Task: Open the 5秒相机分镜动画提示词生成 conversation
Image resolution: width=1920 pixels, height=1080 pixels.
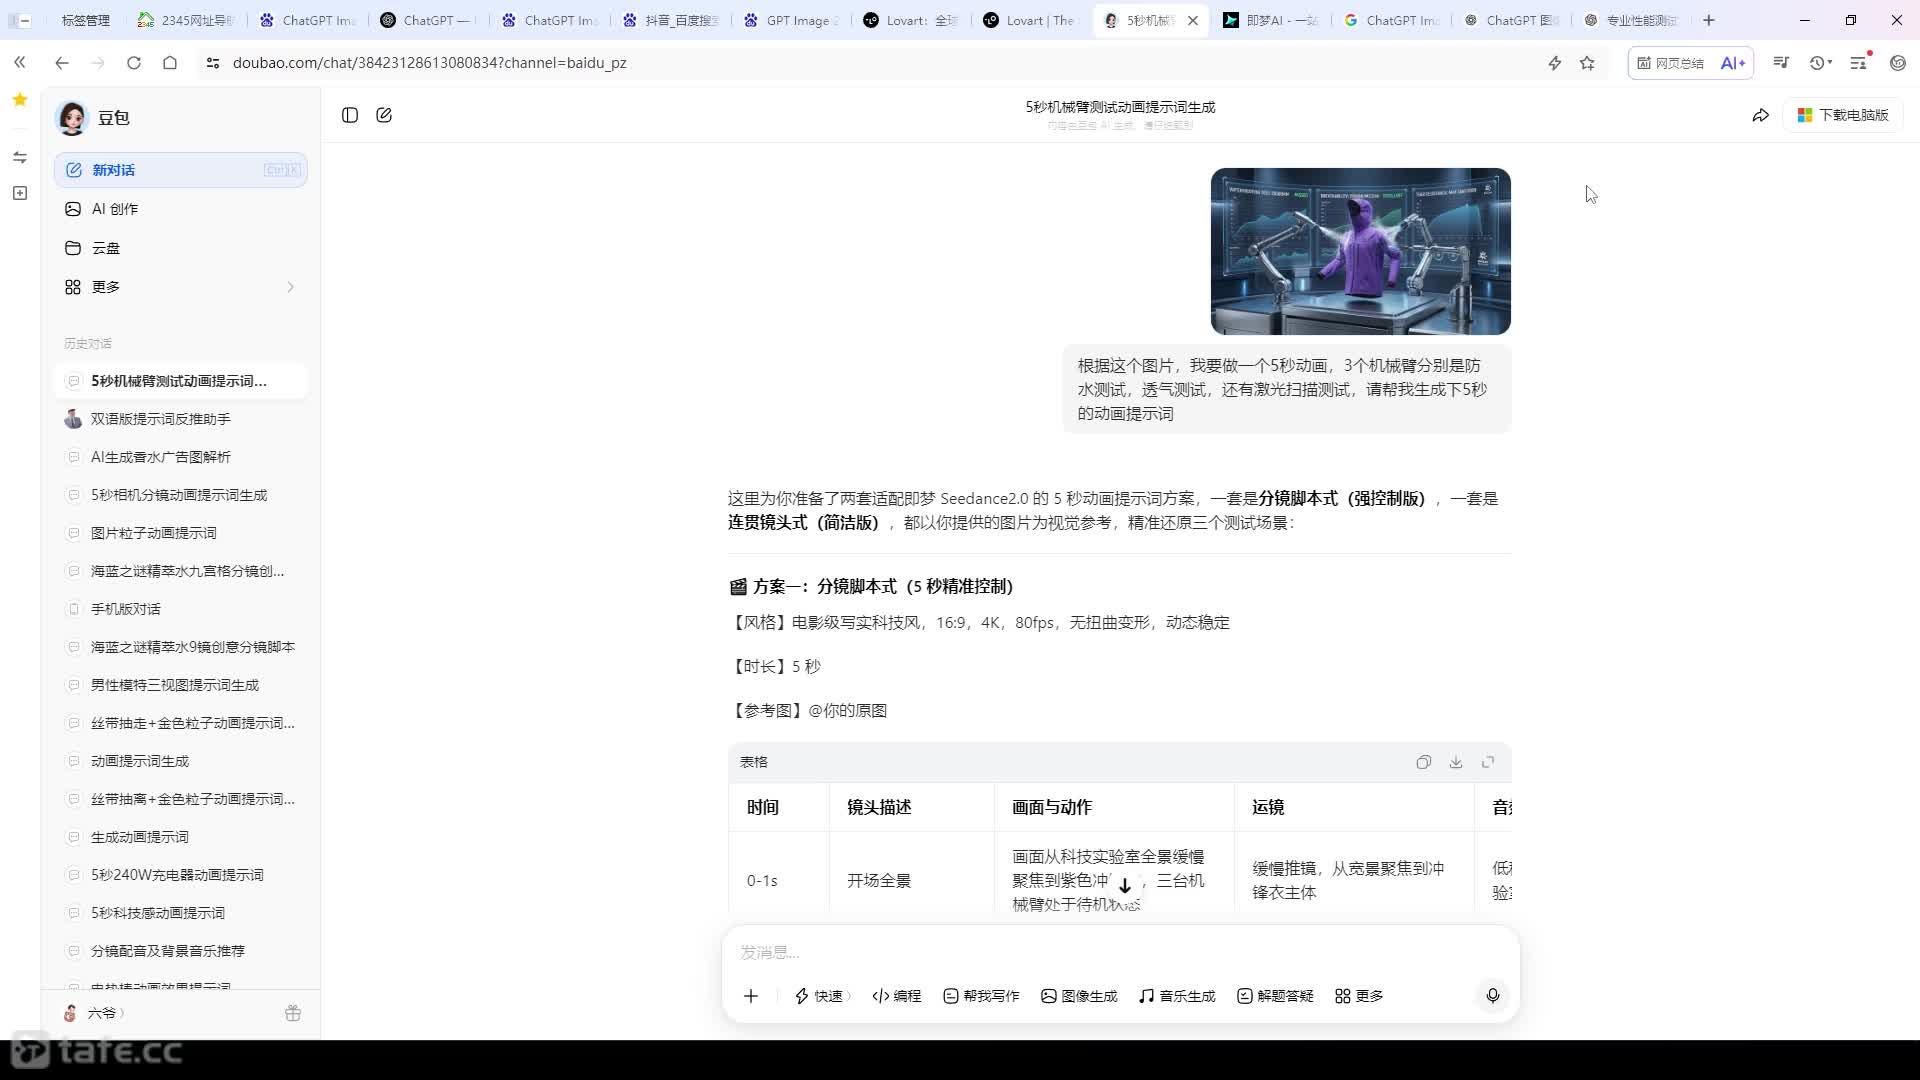Action: coord(181,495)
